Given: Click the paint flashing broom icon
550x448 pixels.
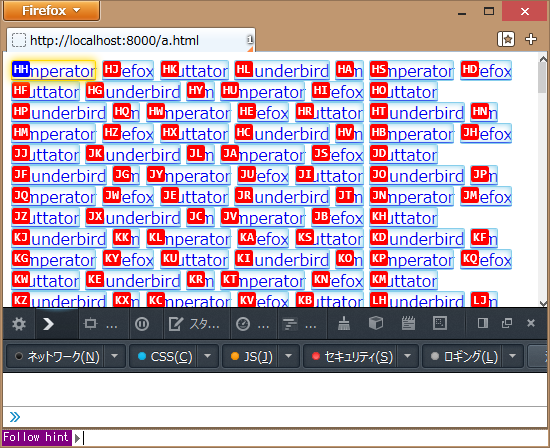Looking at the screenshot, I should [x=344, y=323].
